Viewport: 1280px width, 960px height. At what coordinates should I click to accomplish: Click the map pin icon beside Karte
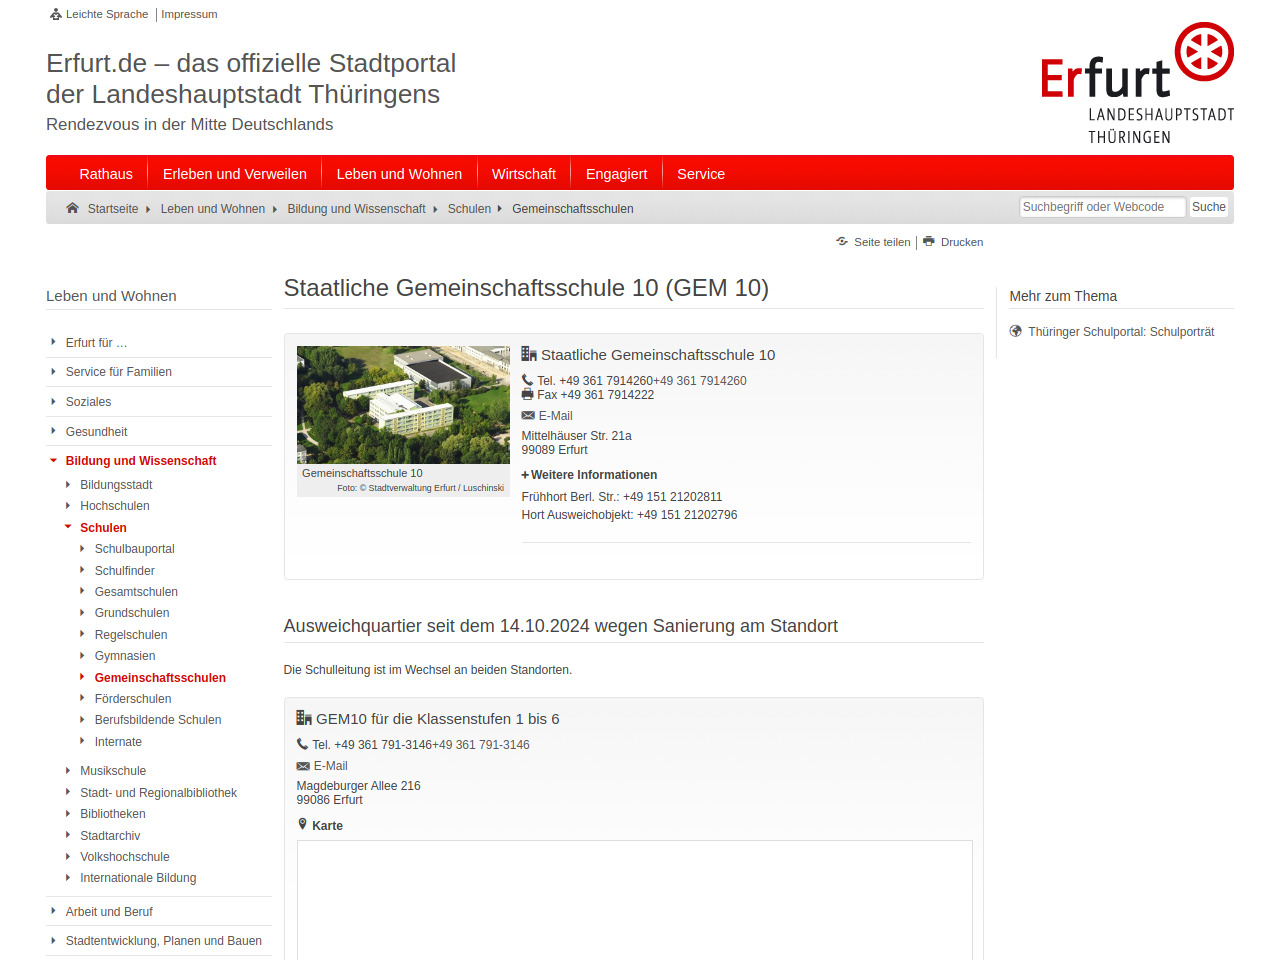[303, 825]
